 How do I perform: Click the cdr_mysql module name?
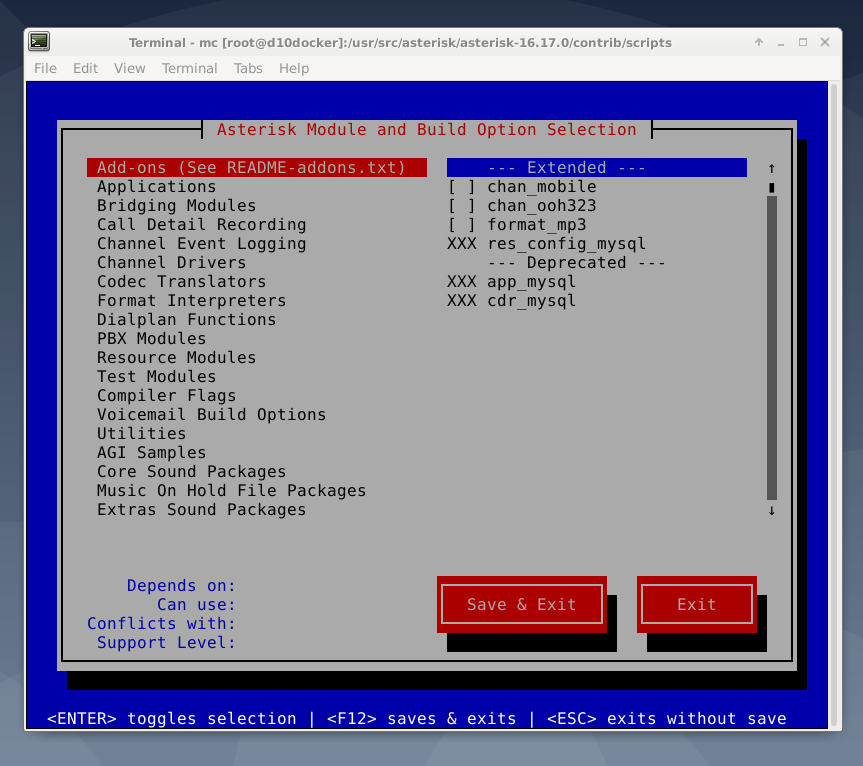tap(532, 301)
